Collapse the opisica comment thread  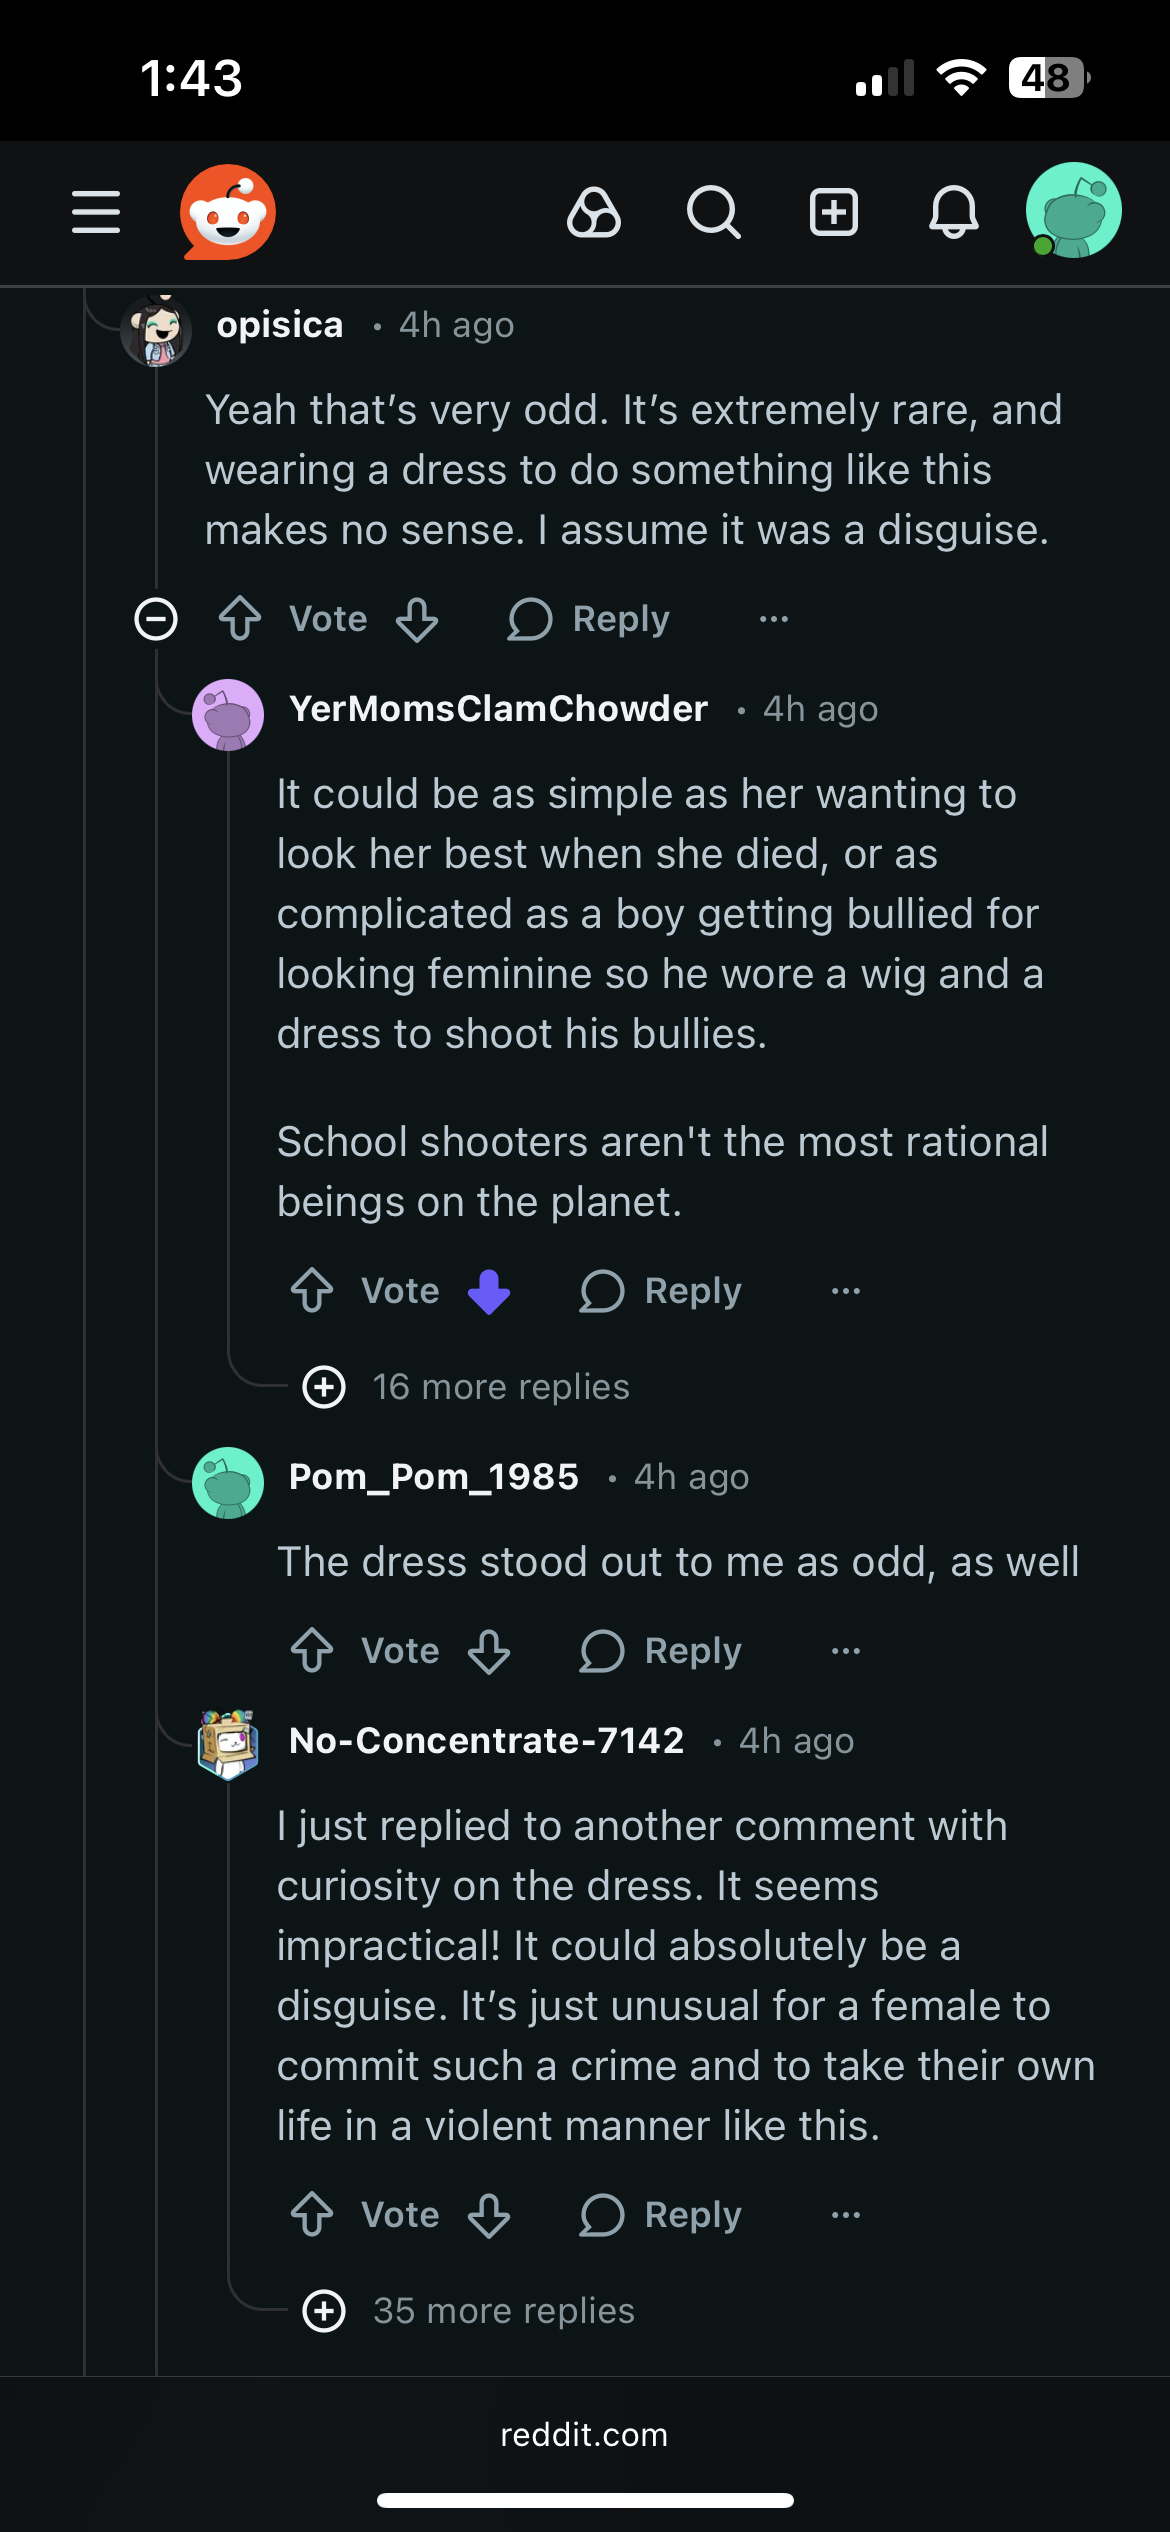[x=156, y=619]
